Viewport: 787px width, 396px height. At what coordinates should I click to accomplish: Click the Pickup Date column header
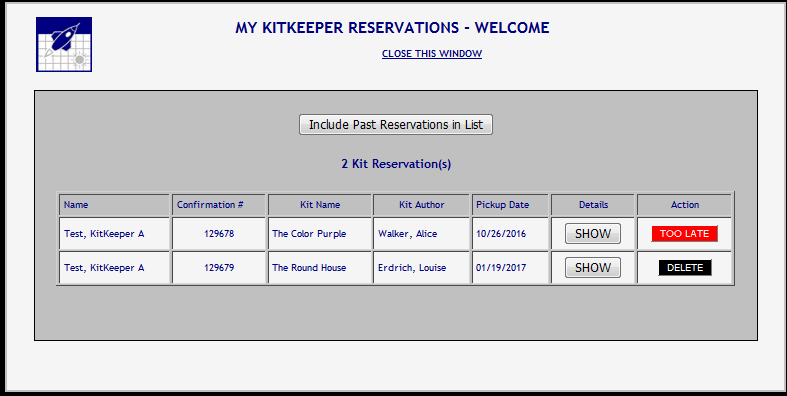point(510,205)
